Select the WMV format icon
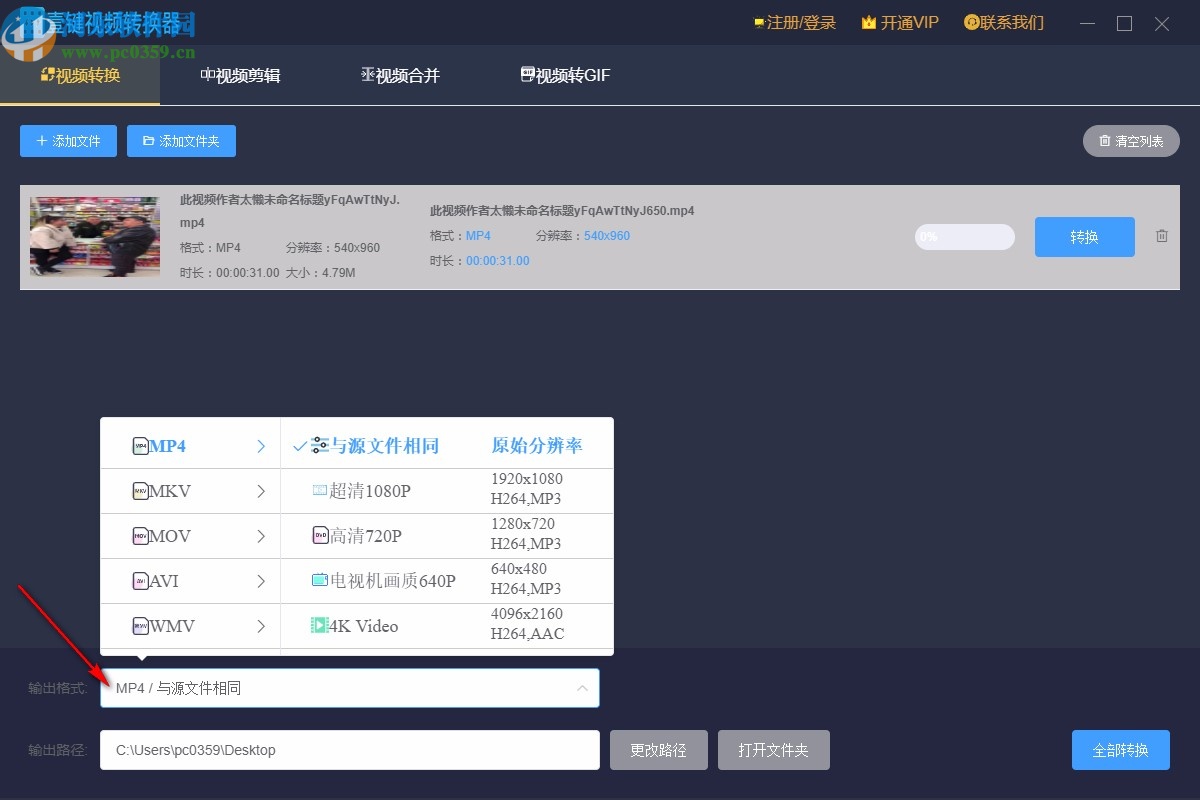This screenshot has height=800, width=1200. pos(140,625)
